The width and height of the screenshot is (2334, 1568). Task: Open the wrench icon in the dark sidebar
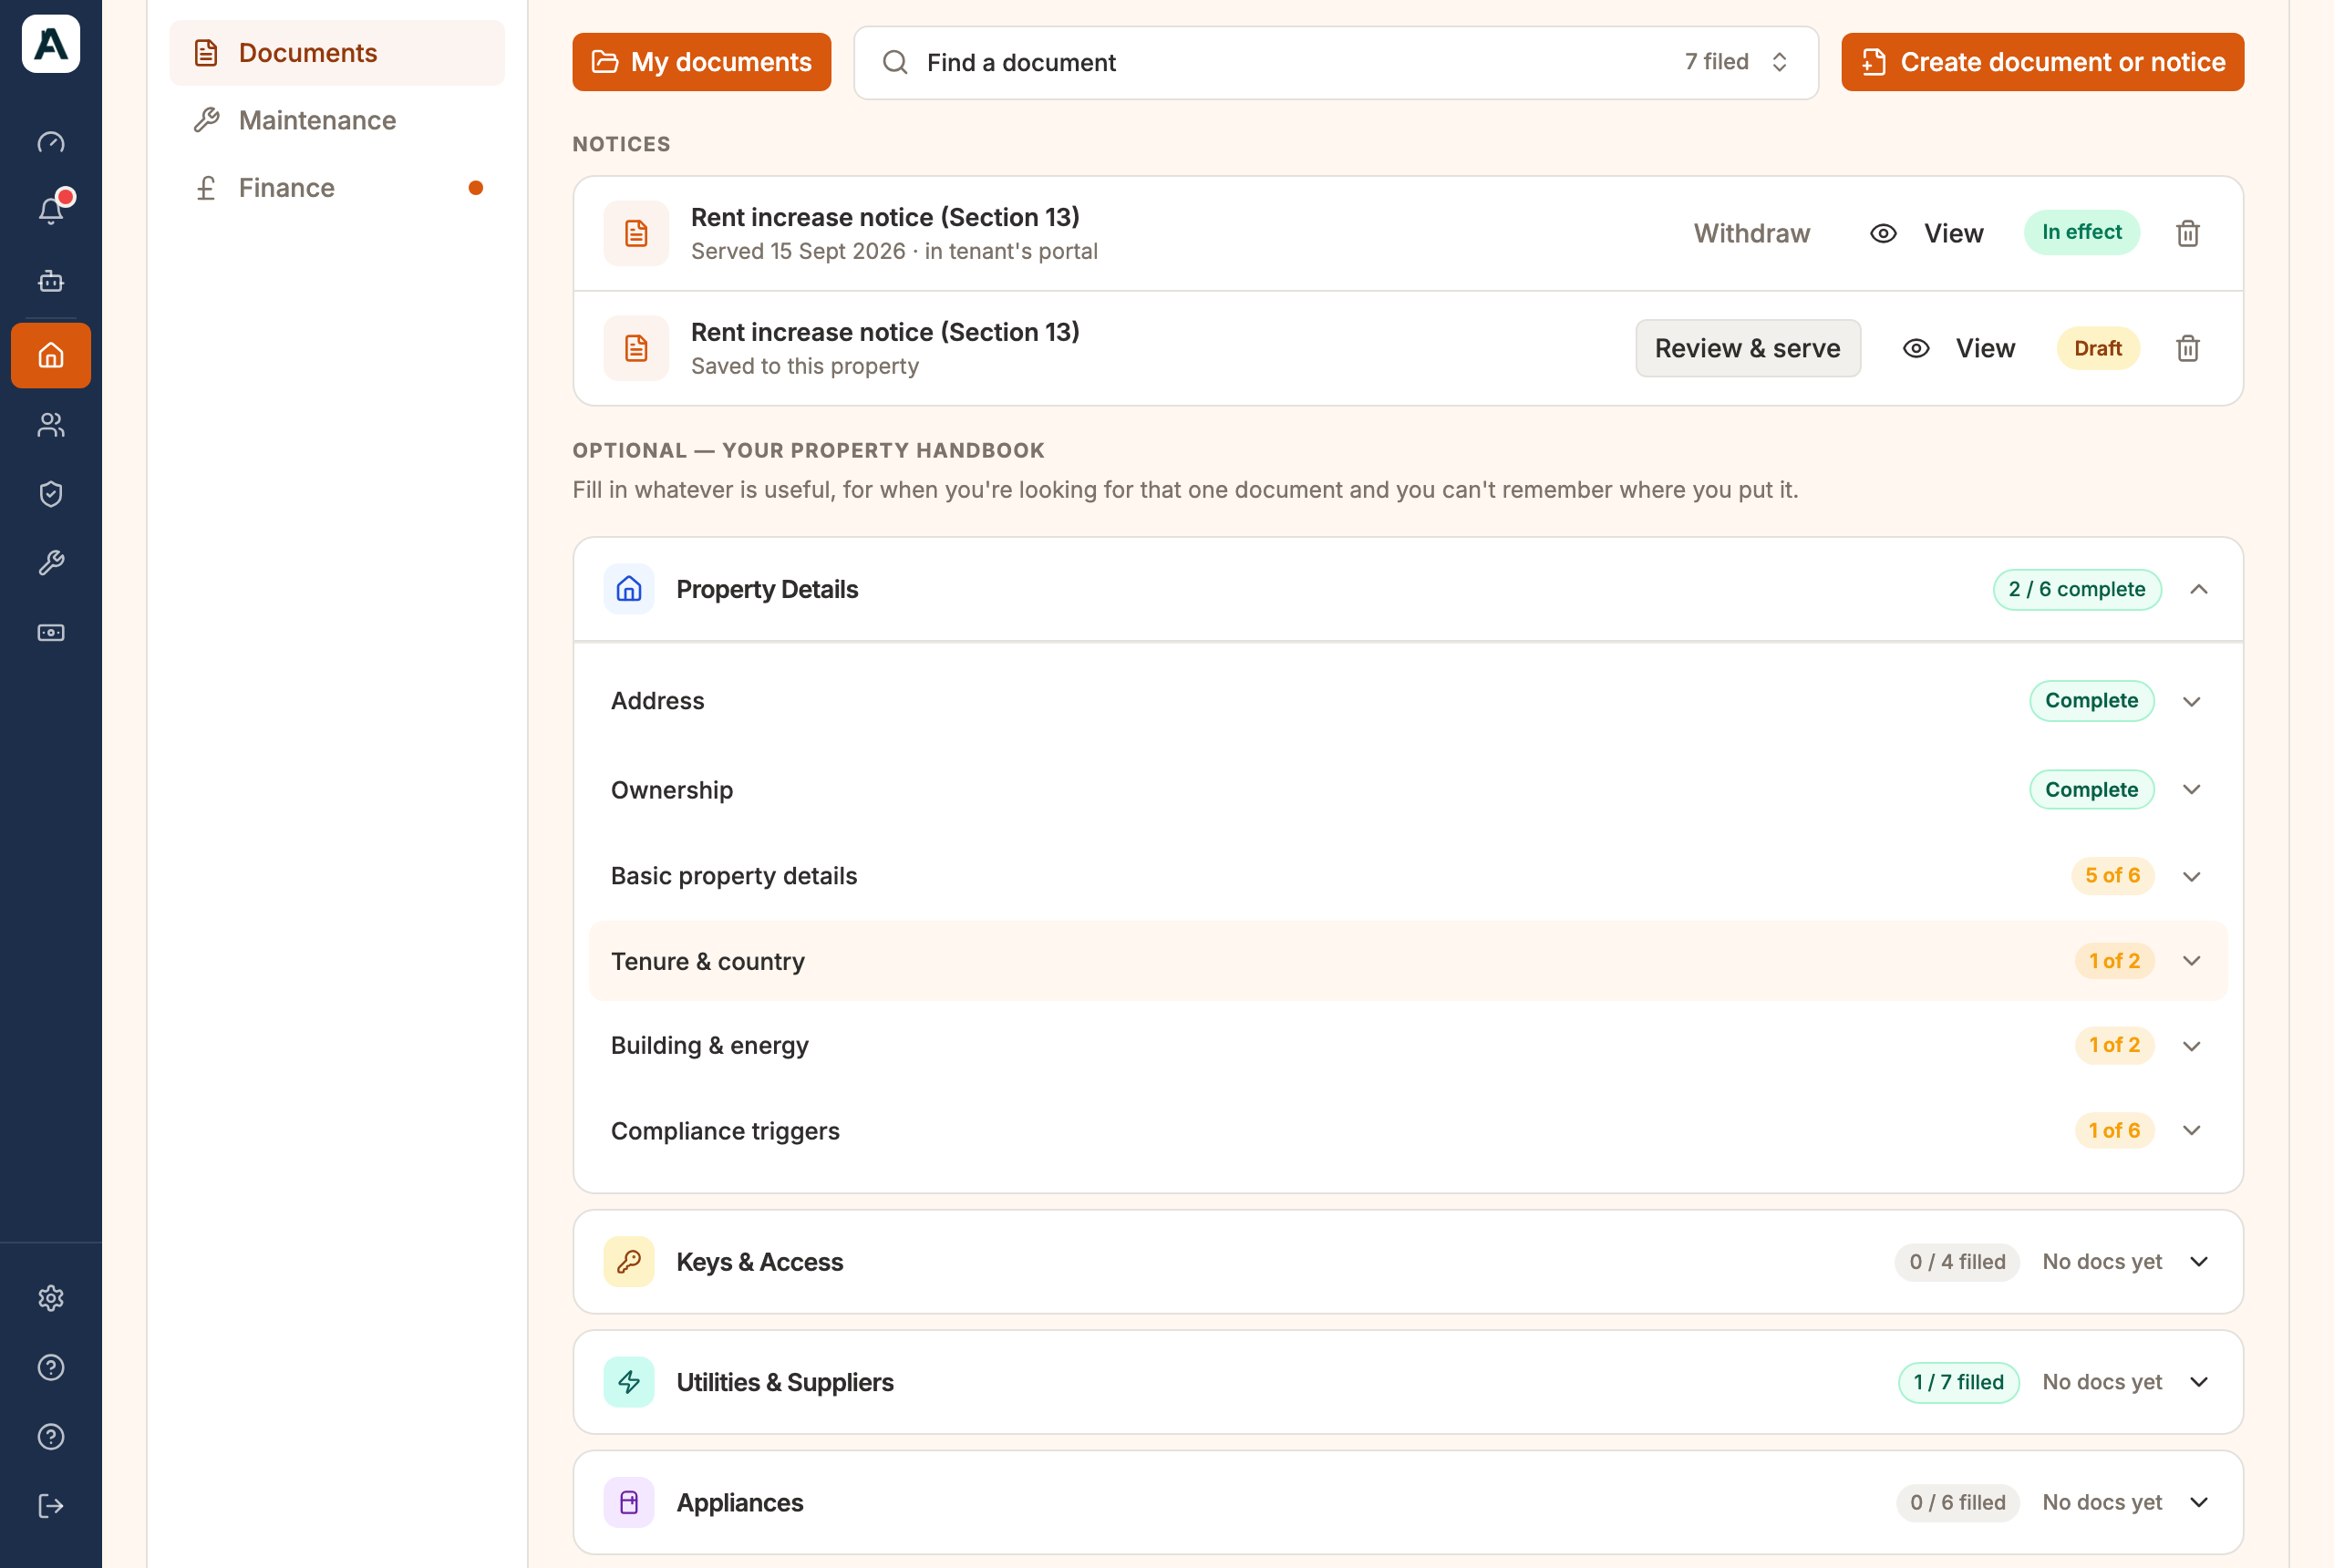(51, 563)
